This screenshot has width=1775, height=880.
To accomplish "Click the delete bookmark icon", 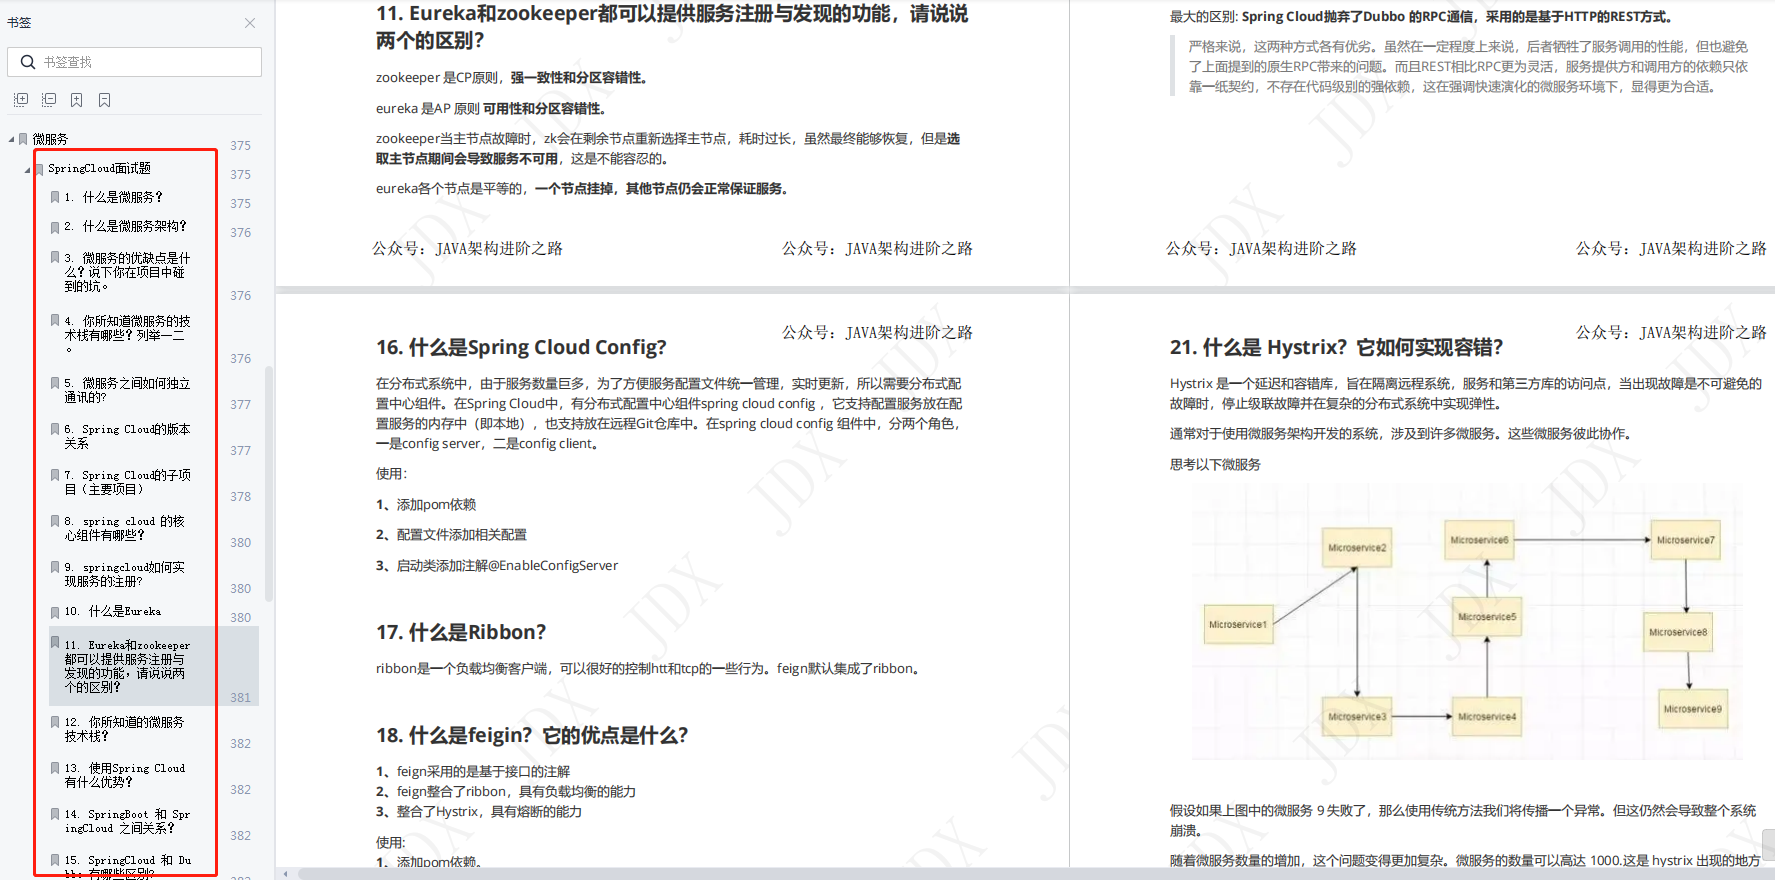I will click(x=105, y=100).
